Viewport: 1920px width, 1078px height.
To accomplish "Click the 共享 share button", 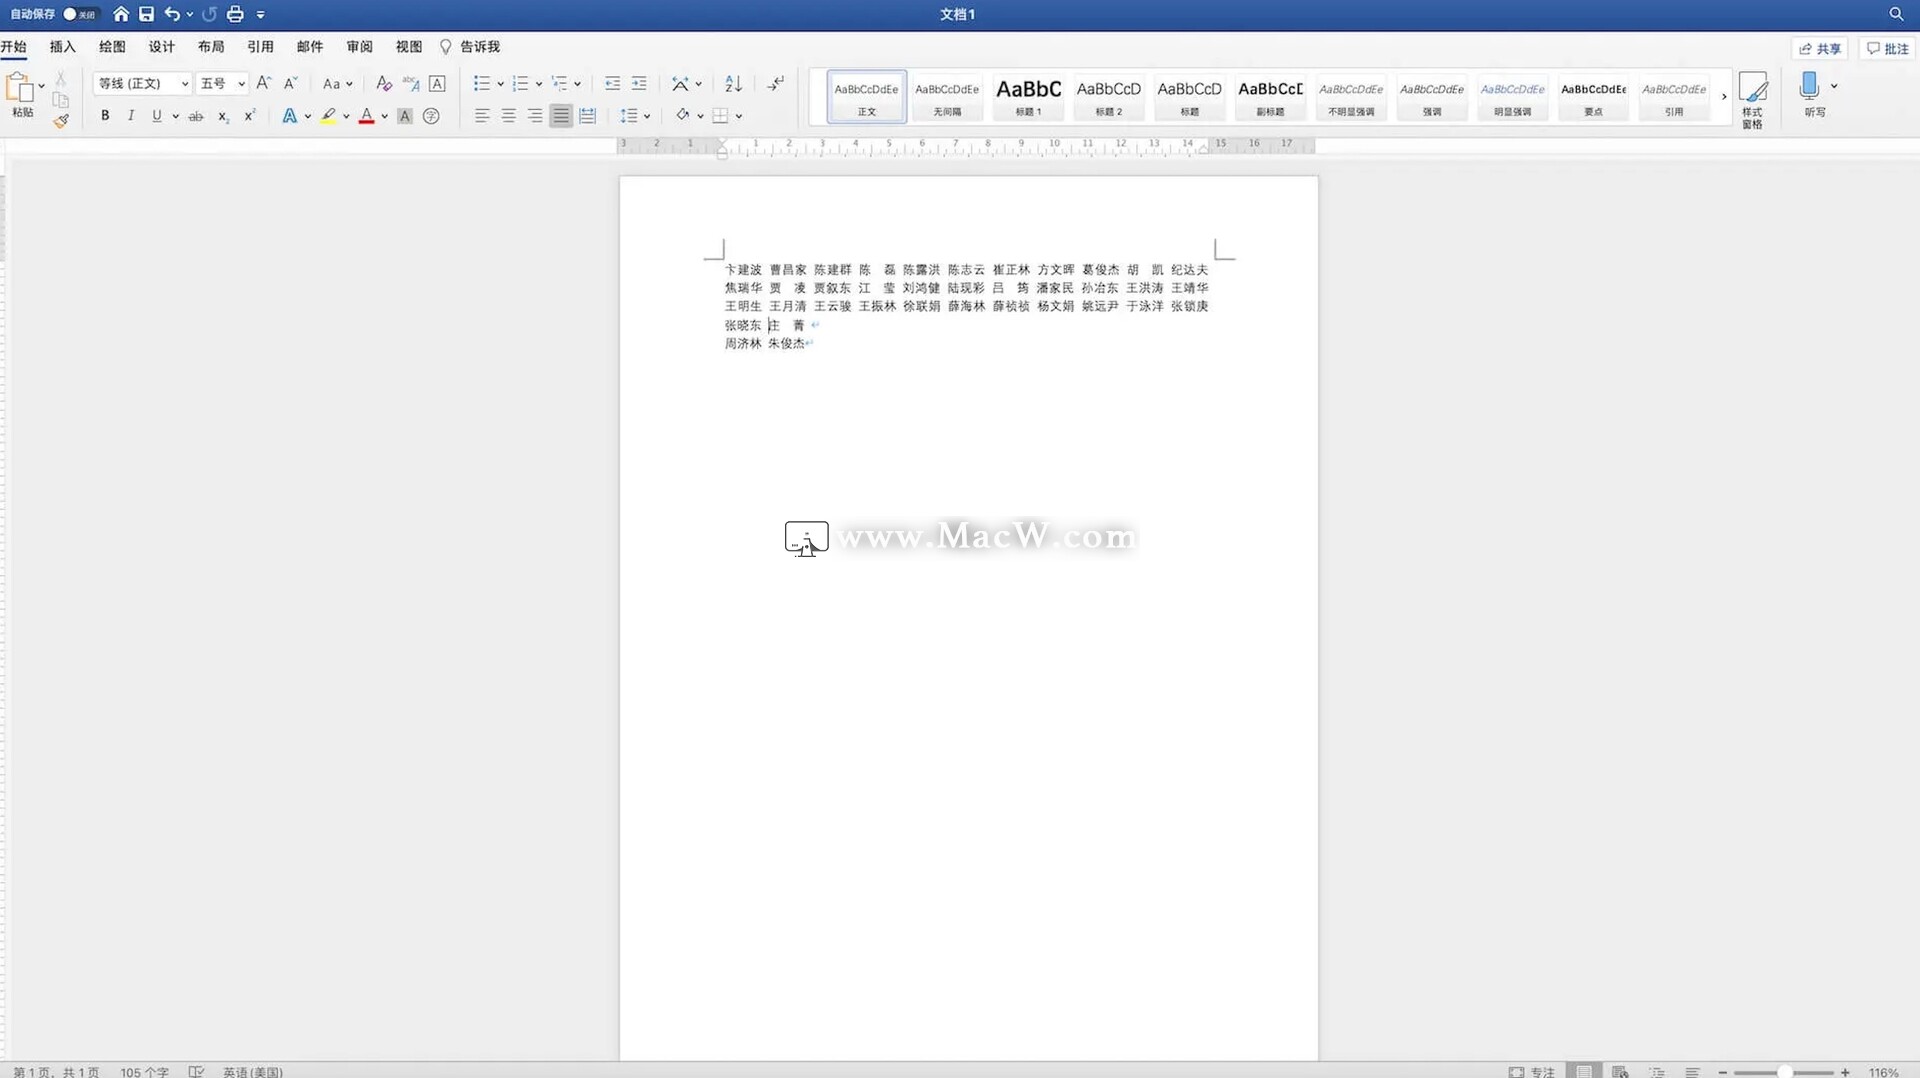I will coord(1820,48).
